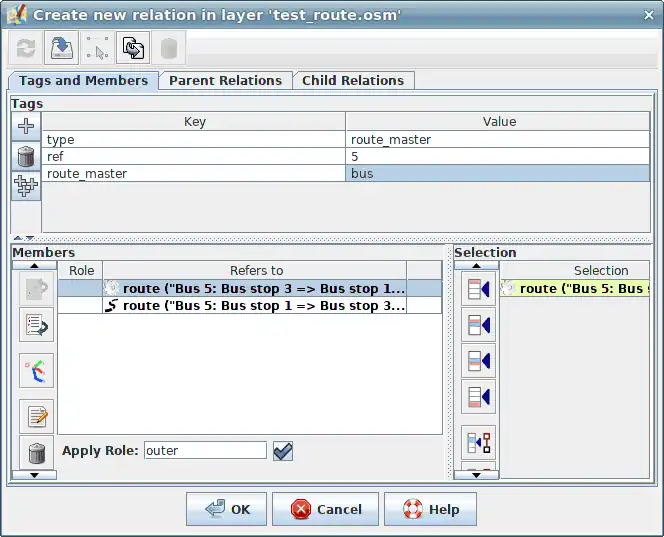Delete selected tag using Tags trash icon
Viewport: 664px width, 537px height.
click(x=26, y=156)
